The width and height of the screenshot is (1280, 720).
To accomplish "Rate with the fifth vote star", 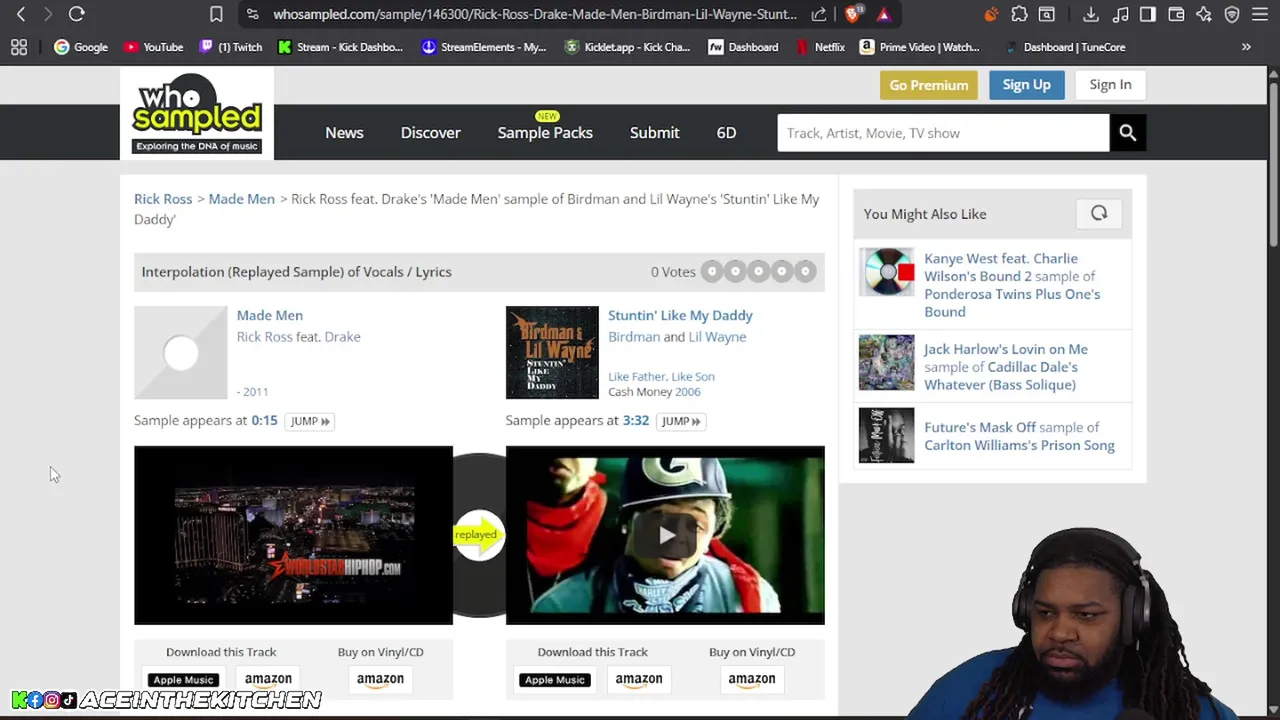I will (x=804, y=271).
